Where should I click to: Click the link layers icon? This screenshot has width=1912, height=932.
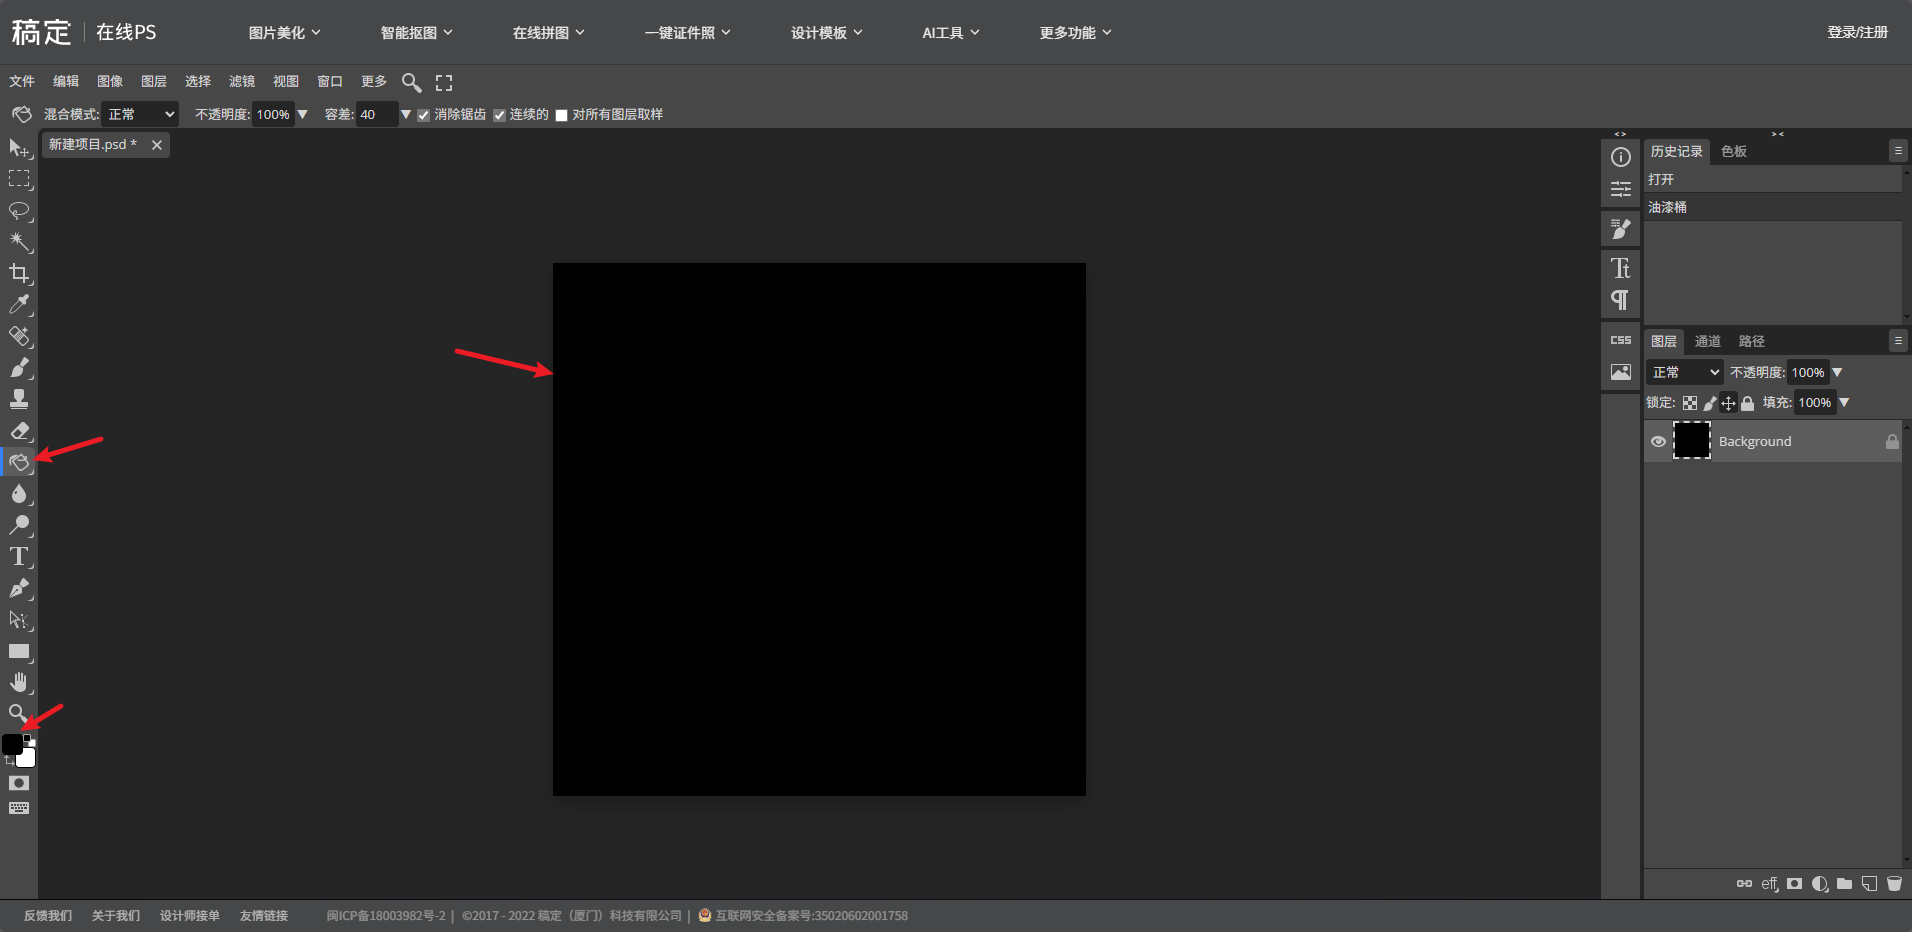(1744, 884)
